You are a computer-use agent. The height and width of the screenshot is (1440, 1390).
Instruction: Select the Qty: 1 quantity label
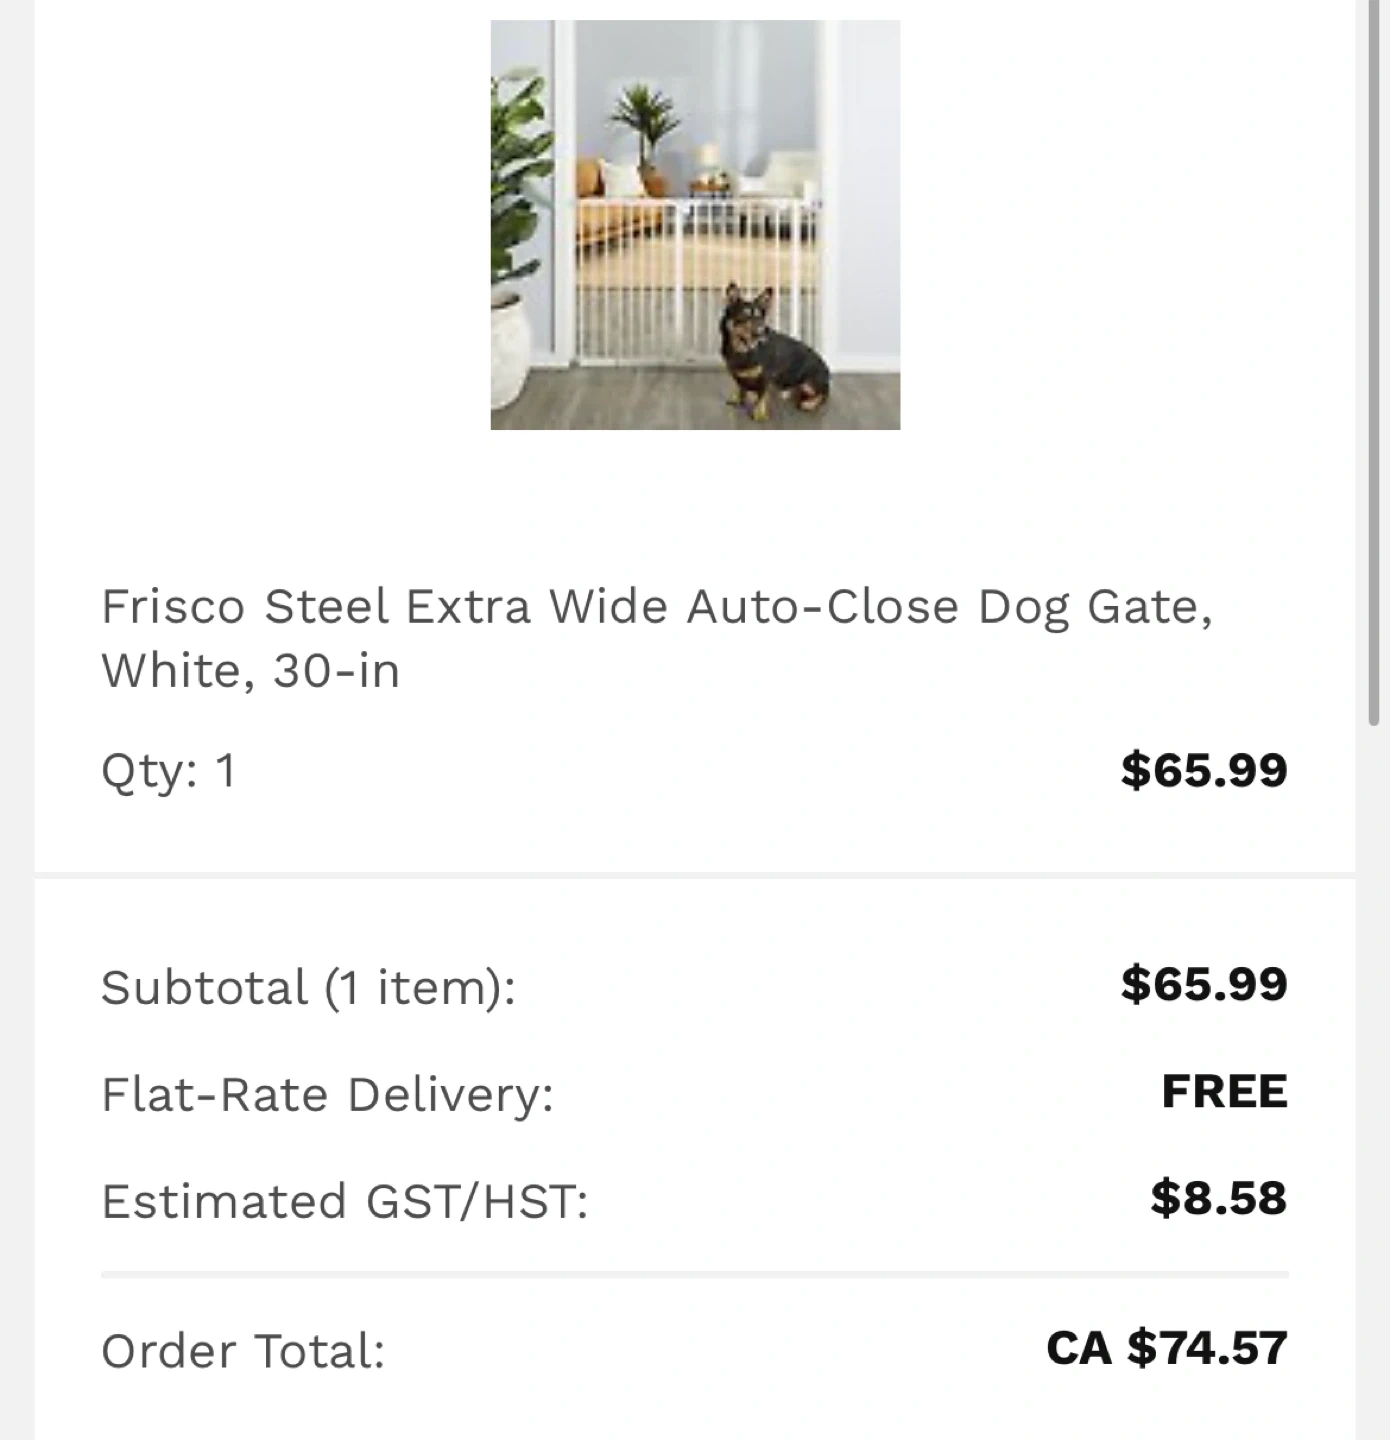(x=169, y=771)
